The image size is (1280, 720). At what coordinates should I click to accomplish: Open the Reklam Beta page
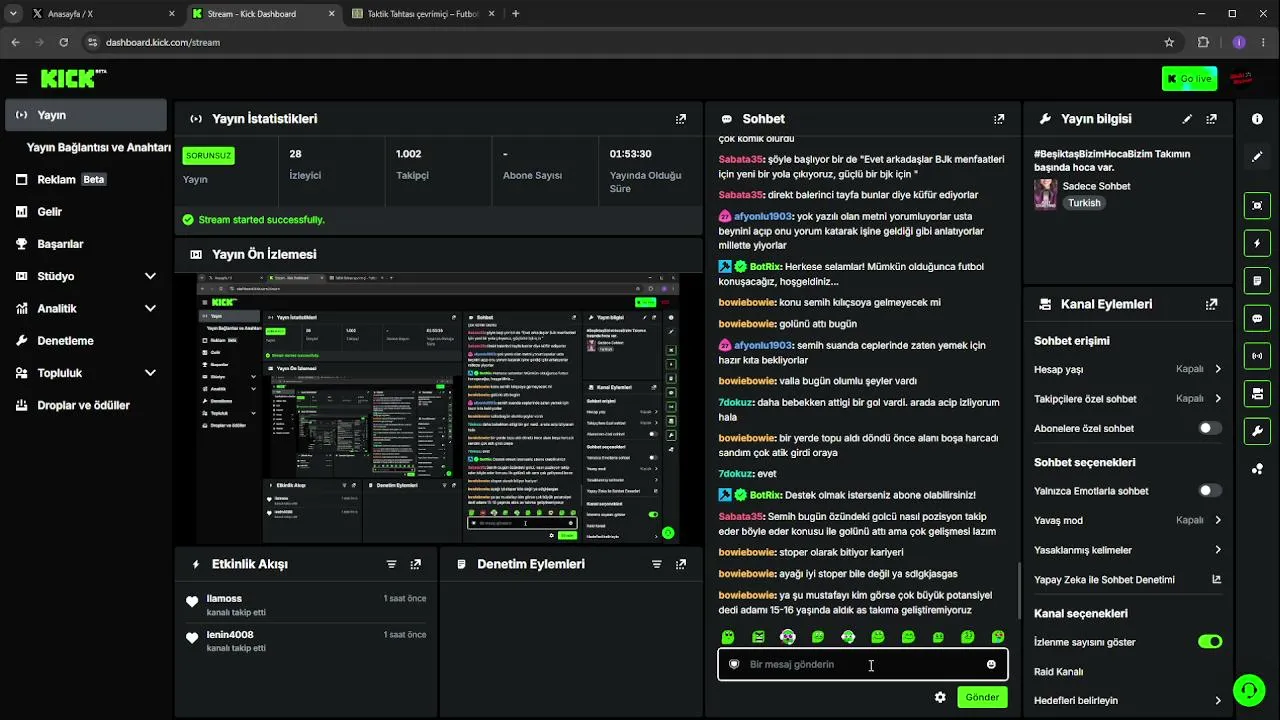[86, 179]
